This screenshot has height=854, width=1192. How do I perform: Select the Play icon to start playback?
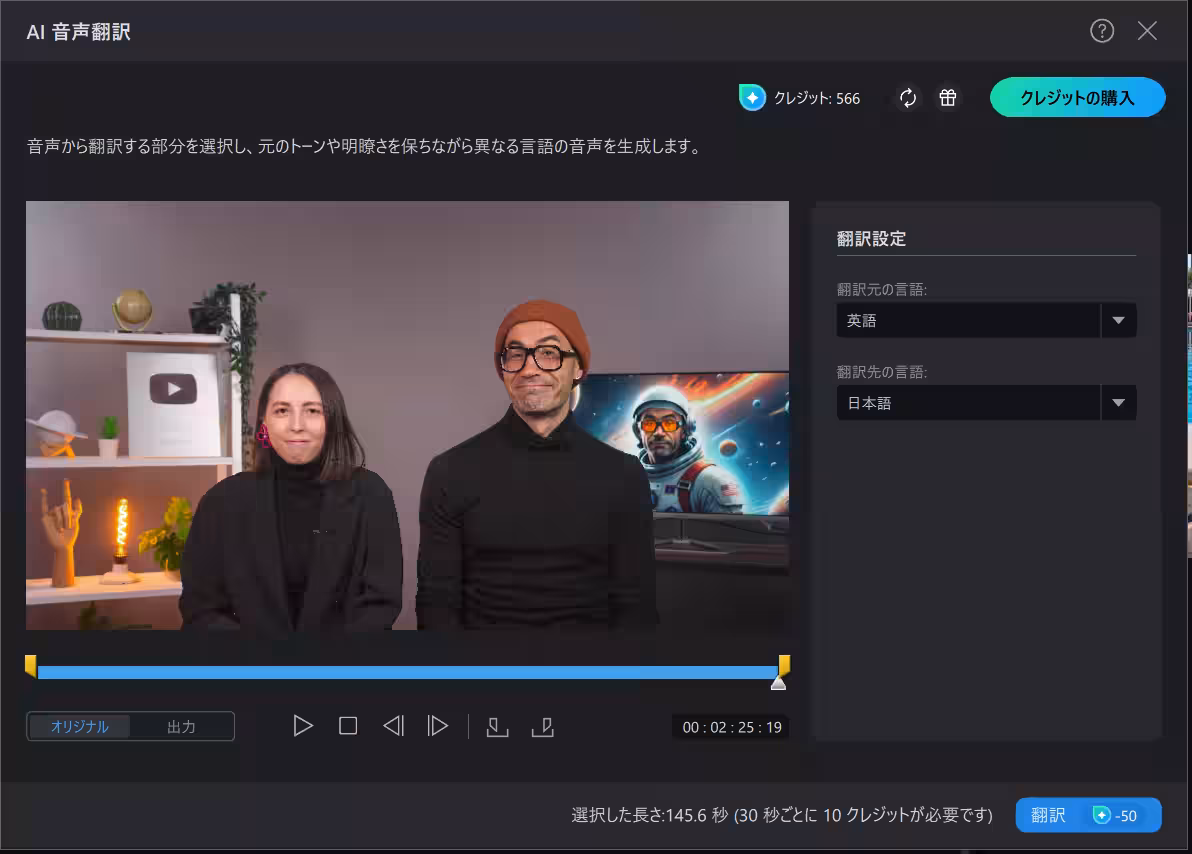tap(303, 726)
